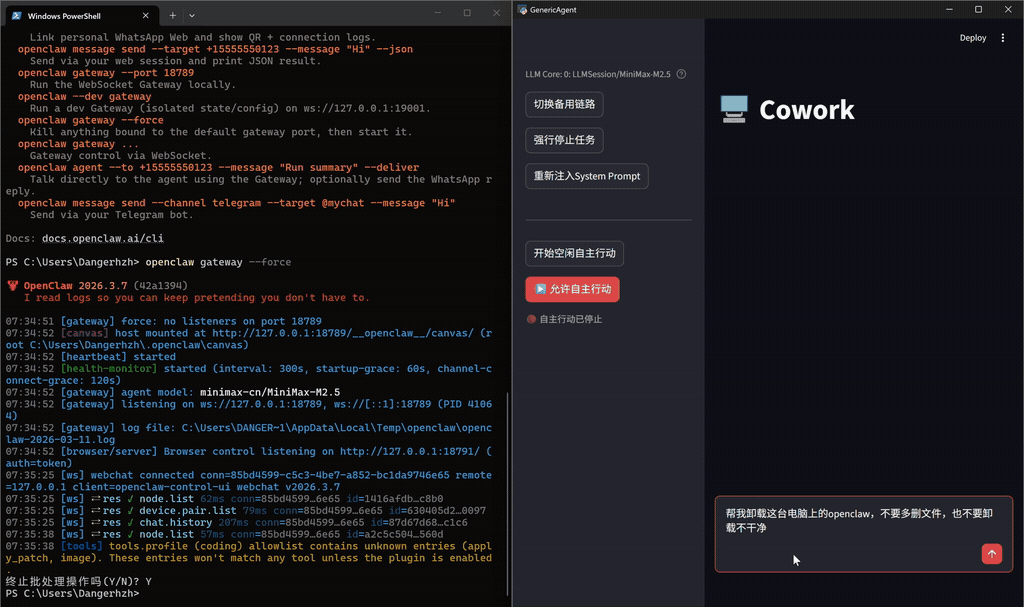Maximize the GenericAgent window

click(978, 10)
